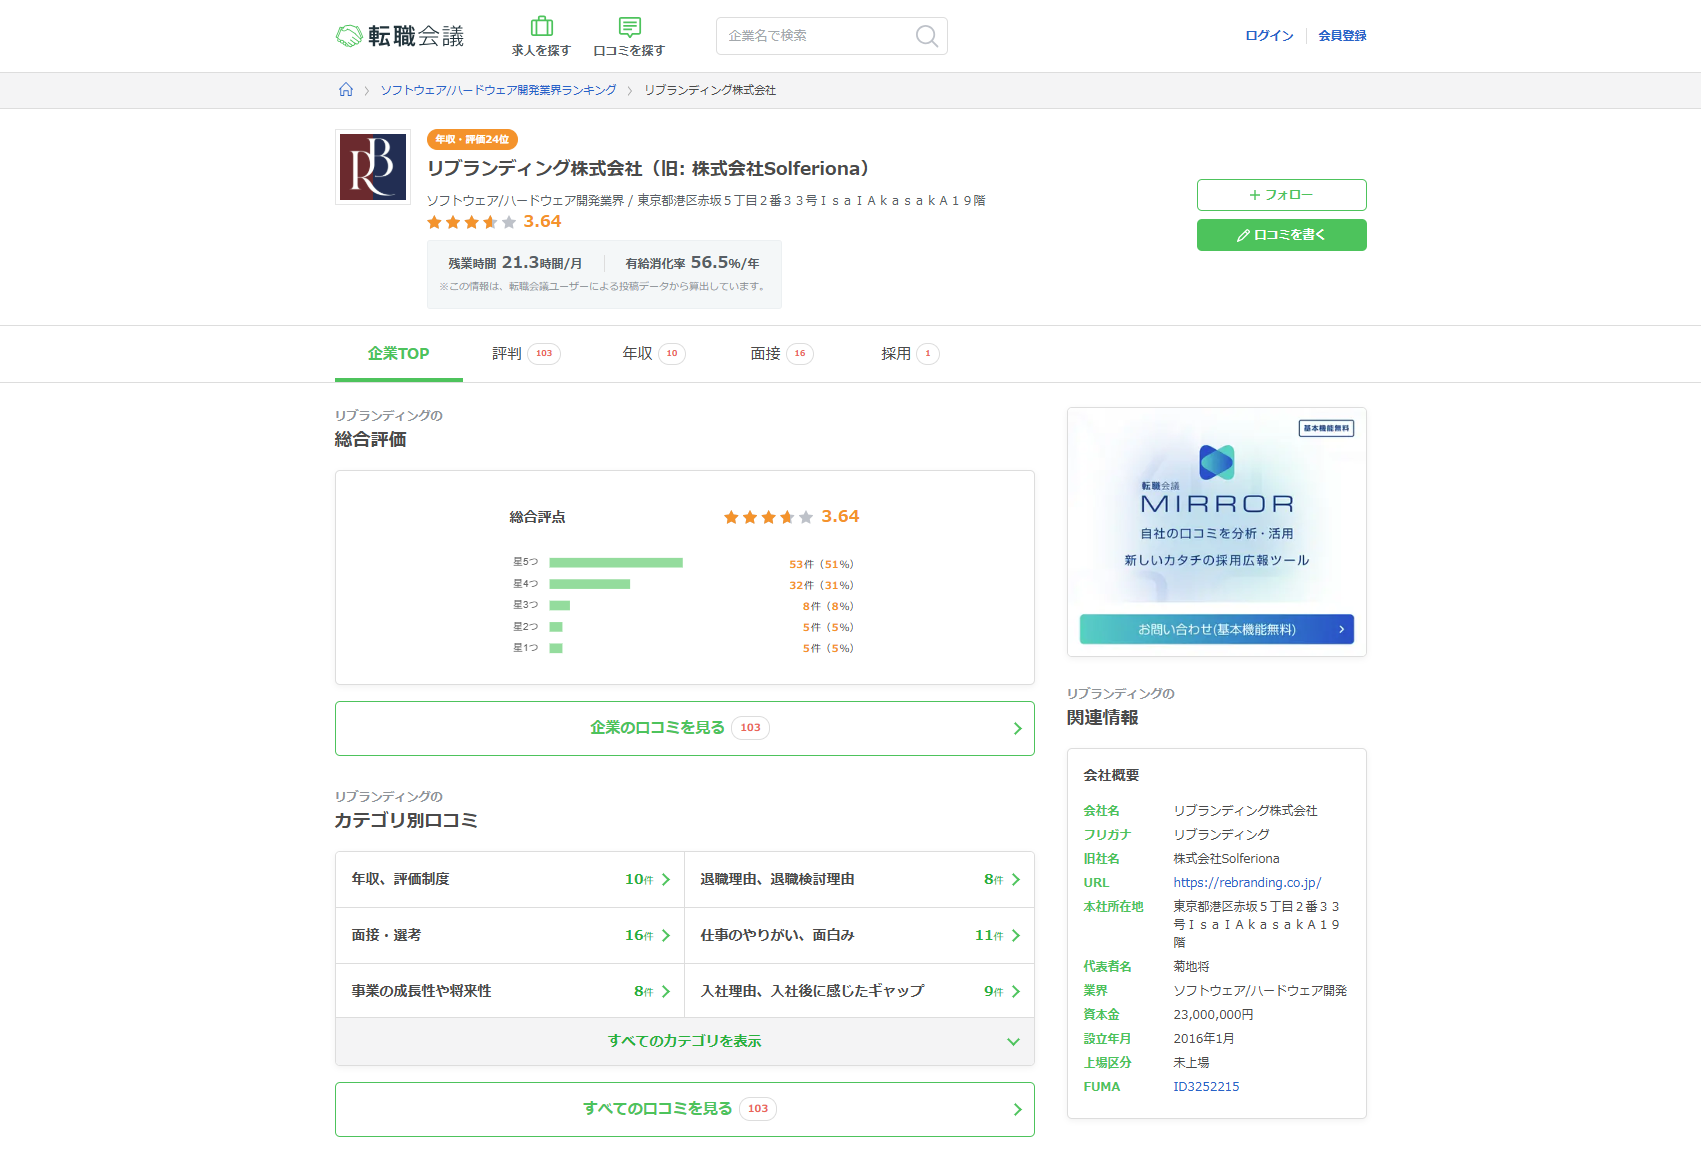The image size is (1701, 1152).
Task: Open 口コミを探す speech bubble icon
Action: 629,27
